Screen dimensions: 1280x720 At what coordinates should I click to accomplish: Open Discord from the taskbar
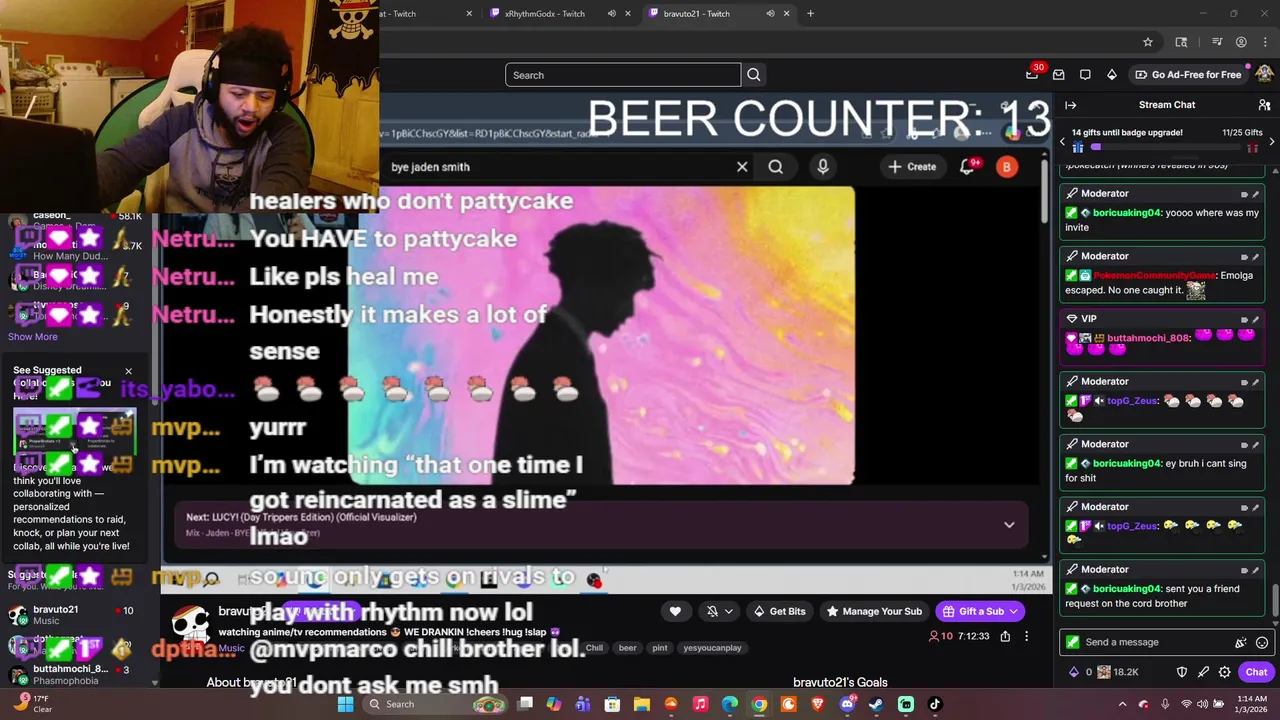click(x=847, y=704)
